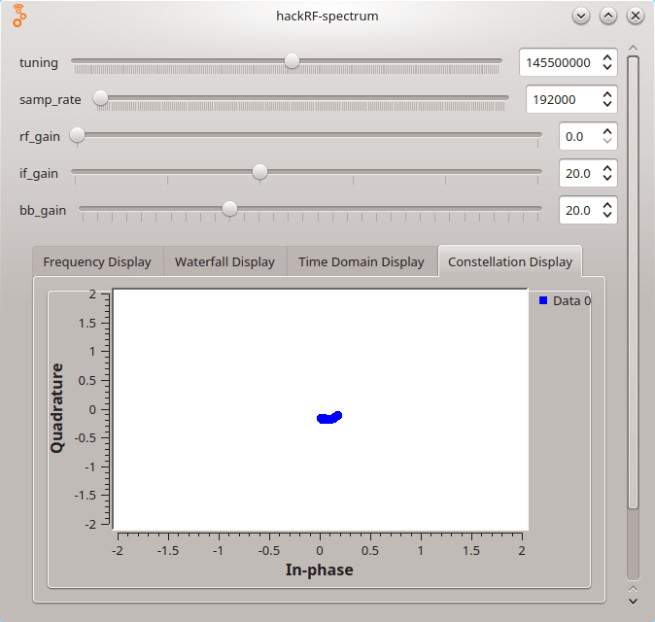Show the Constellation Display tab
The width and height of the screenshot is (655, 622).
click(510, 262)
